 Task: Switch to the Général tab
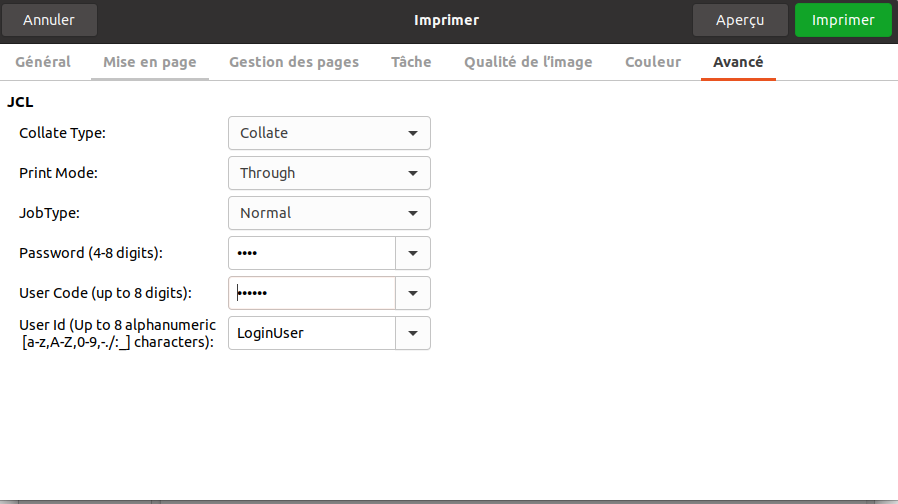(43, 62)
